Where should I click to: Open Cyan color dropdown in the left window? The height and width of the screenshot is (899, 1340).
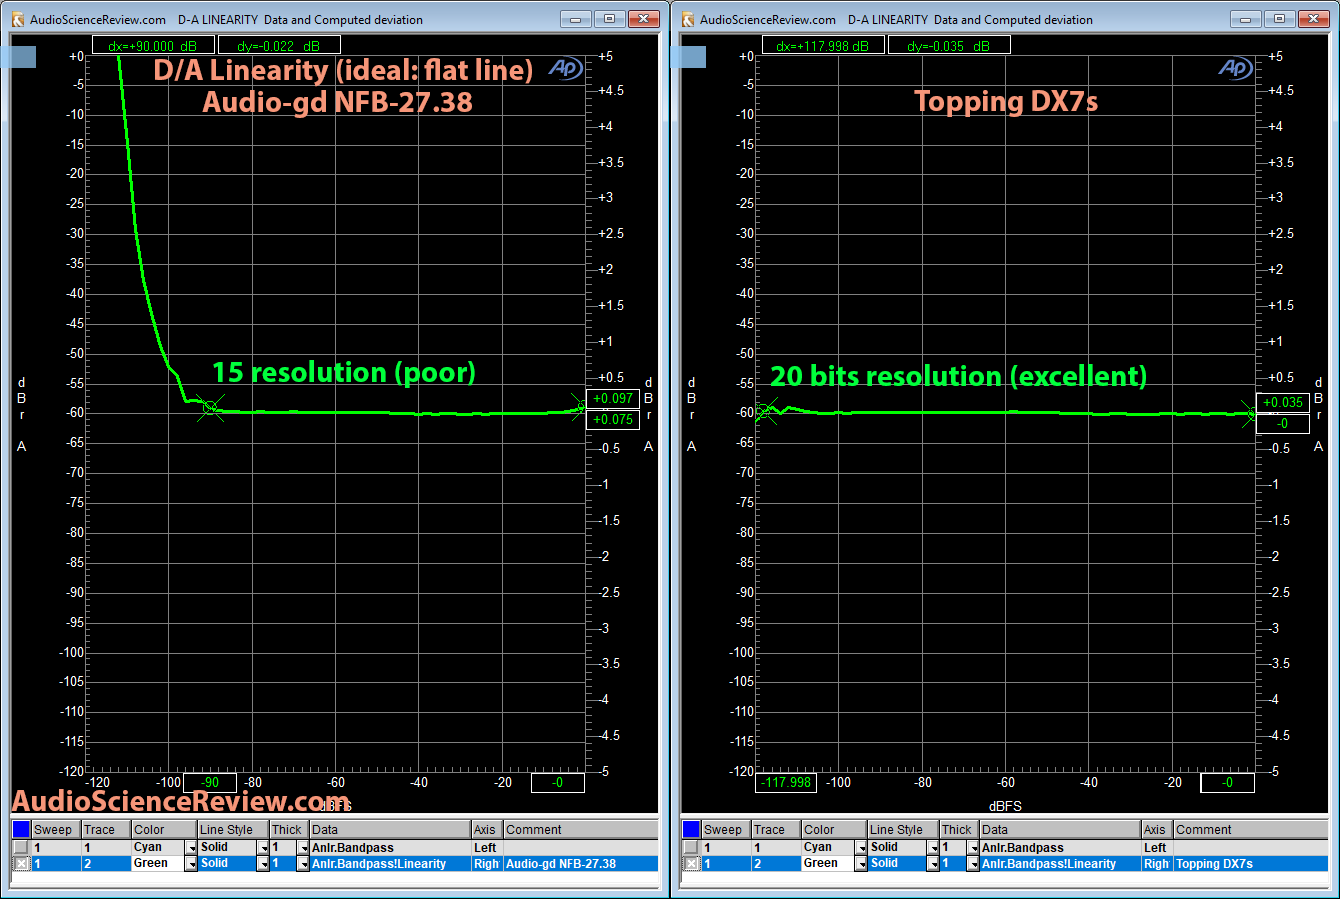coord(191,848)
